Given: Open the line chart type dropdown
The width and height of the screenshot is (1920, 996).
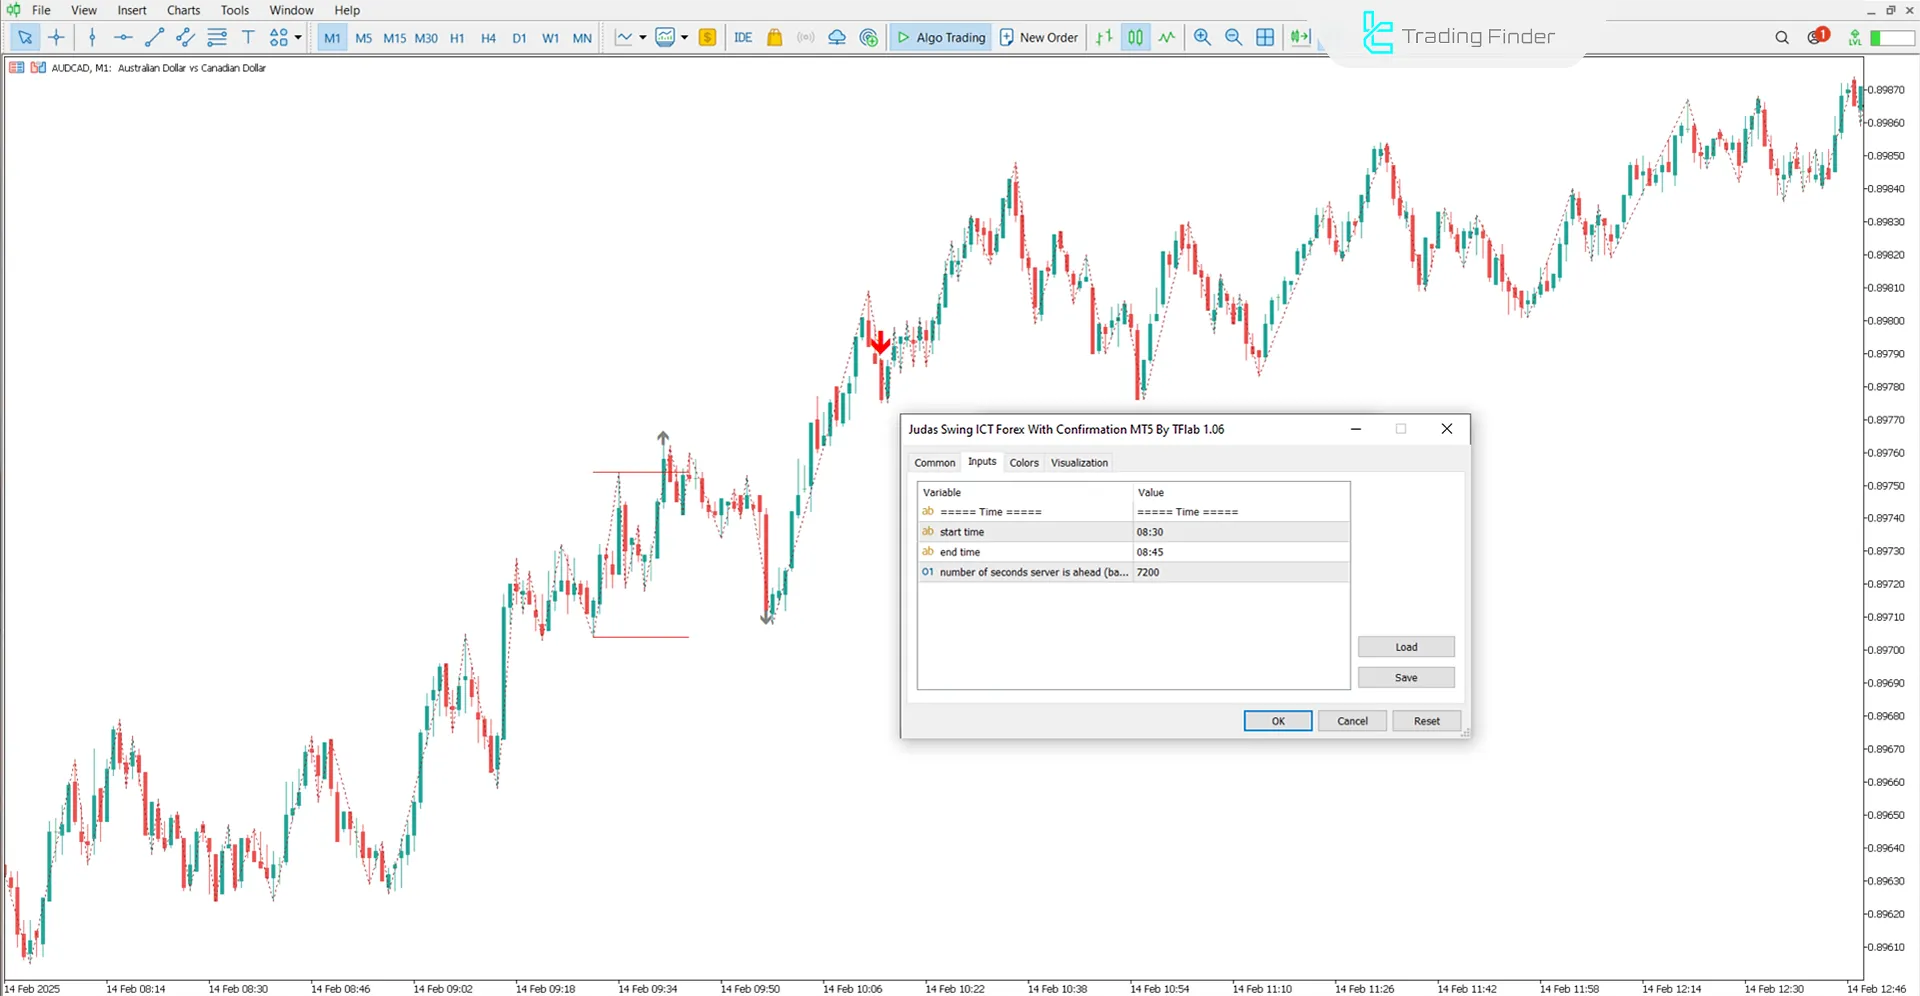Looking at the screenshot, I should [x=641, y=37].
